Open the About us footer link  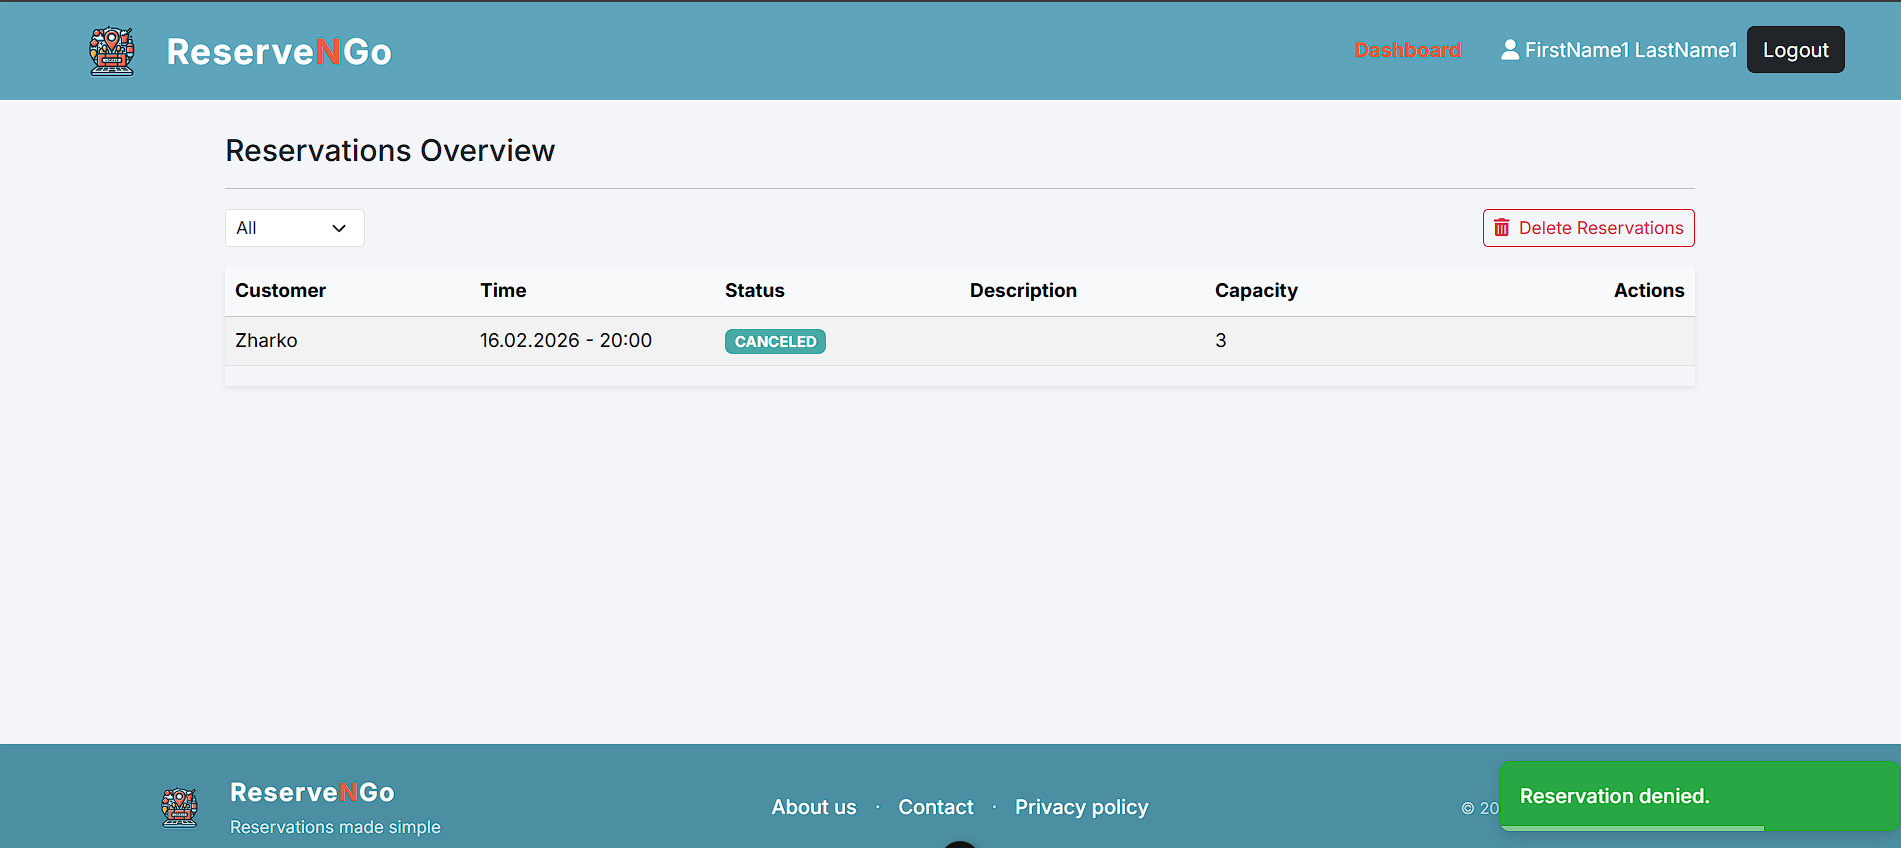[814, 807]
